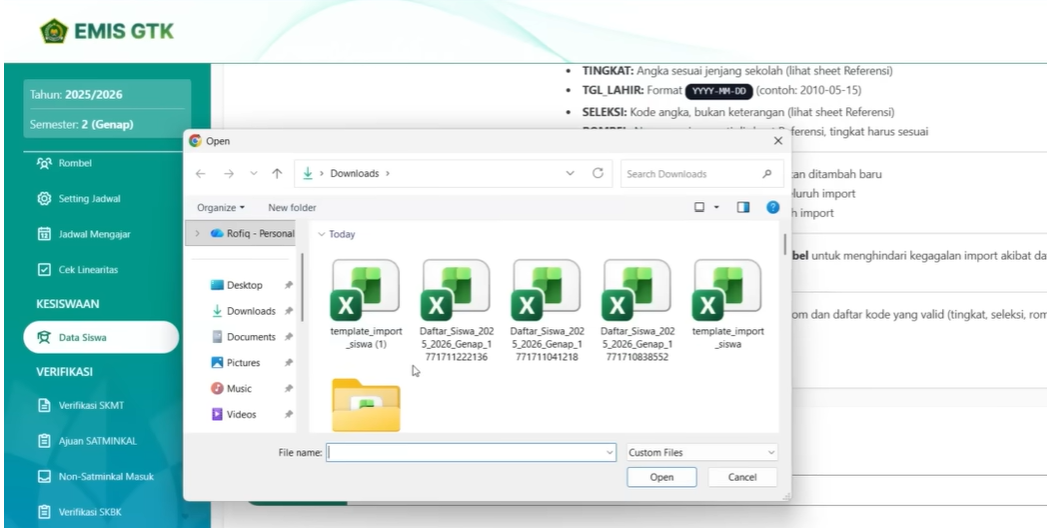Open recent locations dropdown arrow
1047x528 pixels.
[x=254, y=174]
